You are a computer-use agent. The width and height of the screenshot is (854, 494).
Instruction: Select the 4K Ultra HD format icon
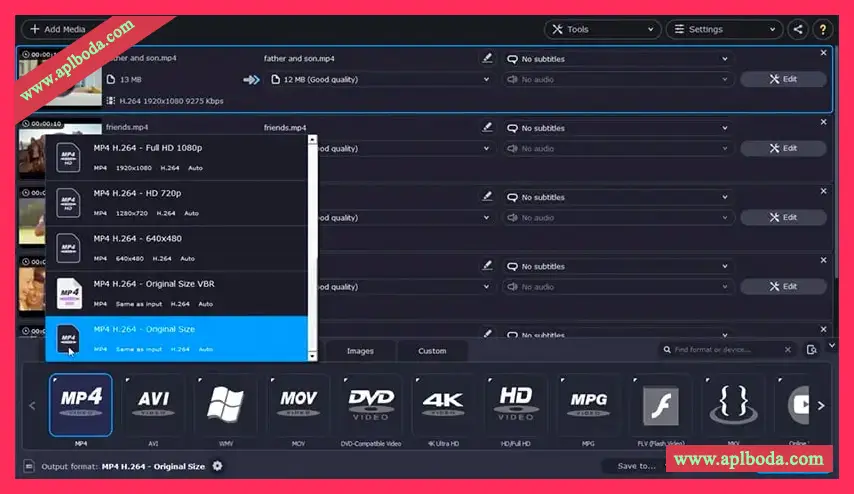click(x=443, y=404)
